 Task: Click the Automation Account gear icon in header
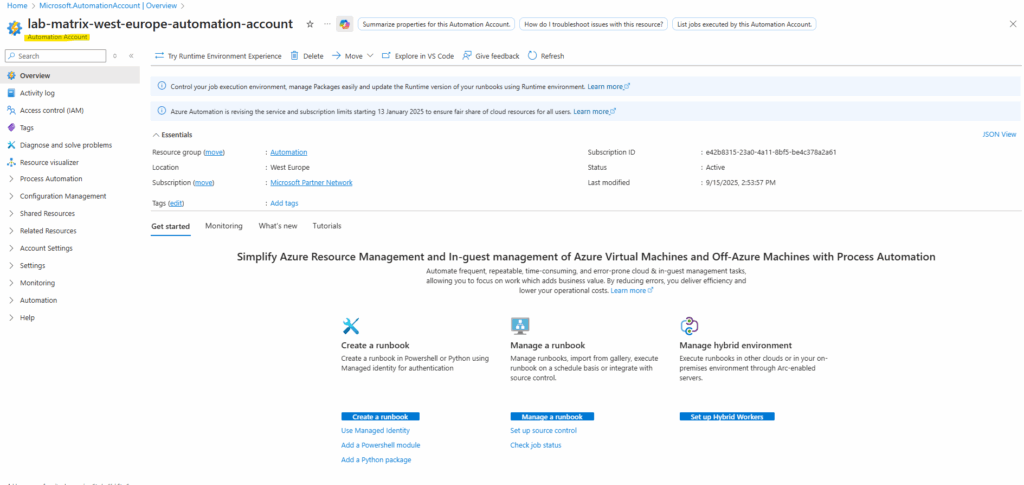pyautogui.click(x=14, y=28)
